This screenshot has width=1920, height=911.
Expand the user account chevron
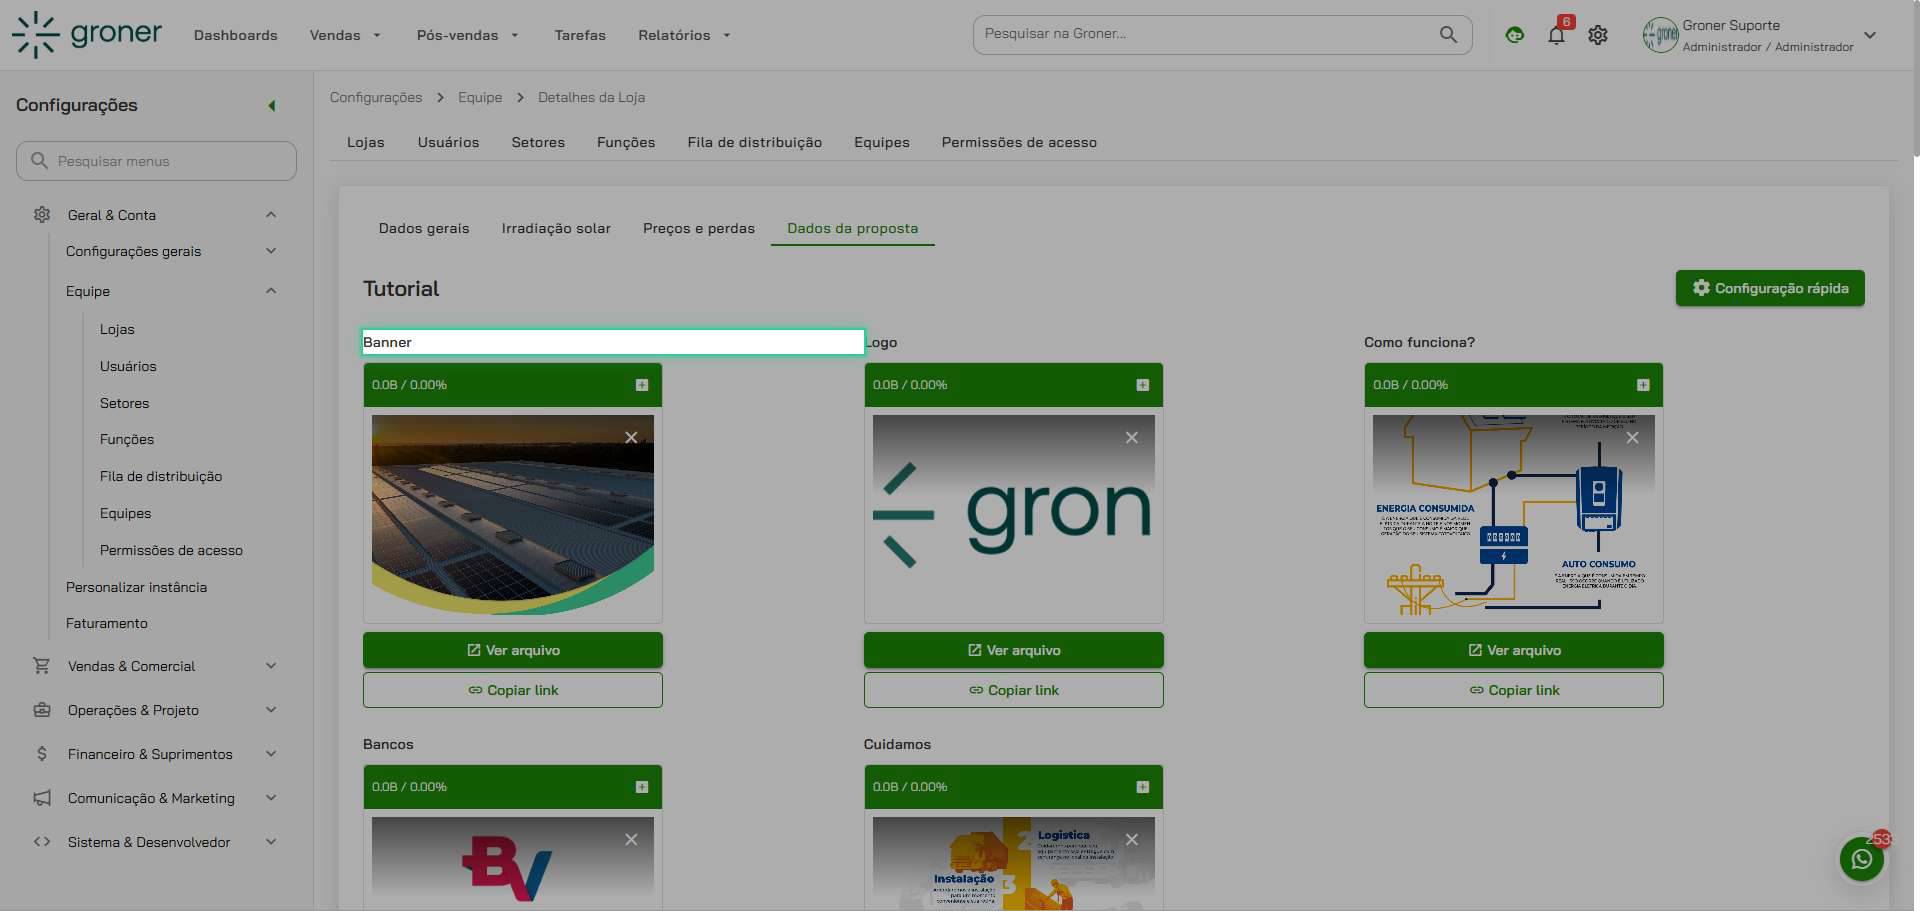tap(1870, 35)
